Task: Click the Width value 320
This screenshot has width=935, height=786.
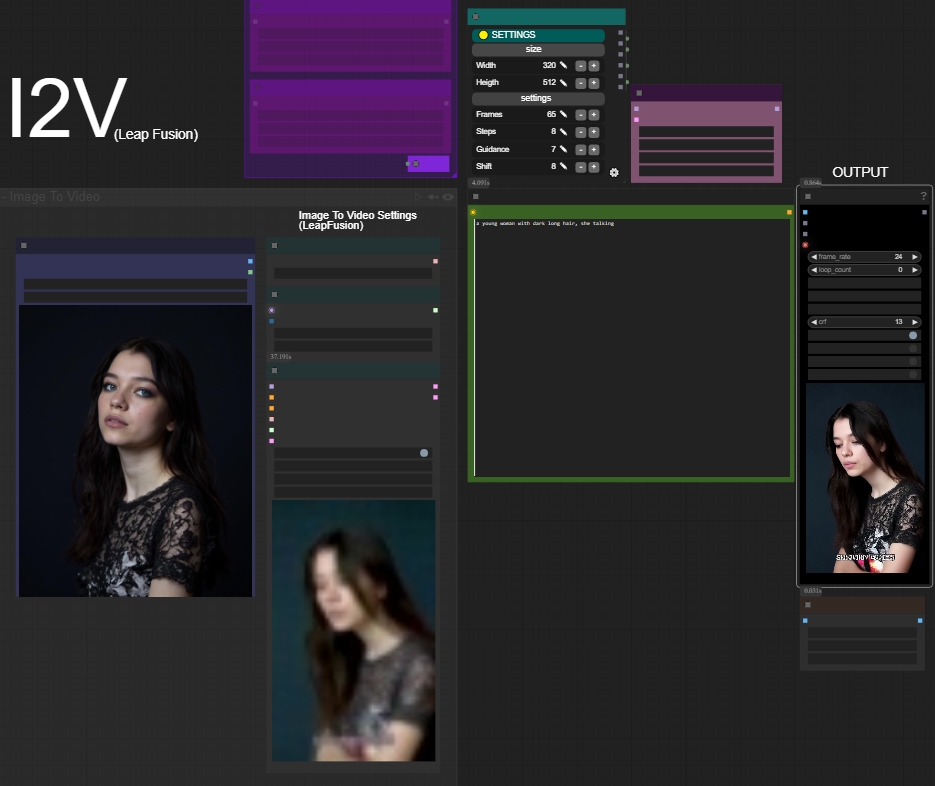Action: [549, 65]
